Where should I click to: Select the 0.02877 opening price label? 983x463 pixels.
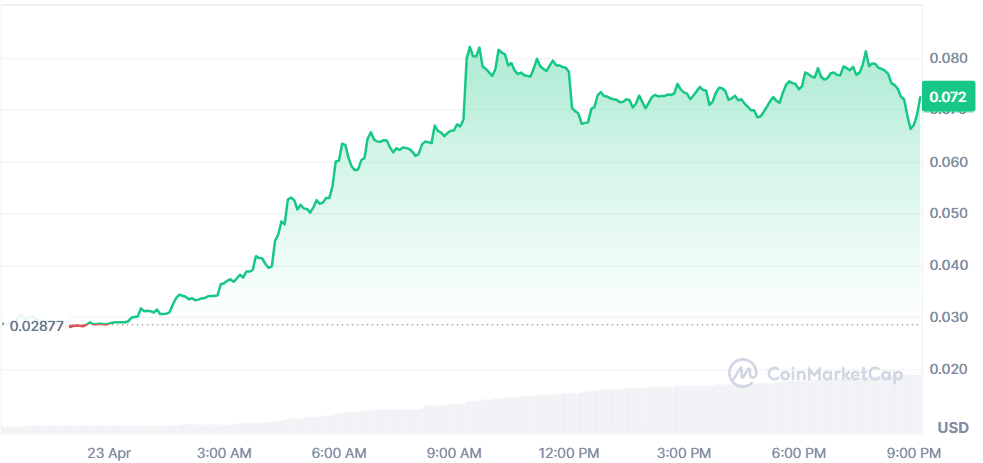[36, 325]
